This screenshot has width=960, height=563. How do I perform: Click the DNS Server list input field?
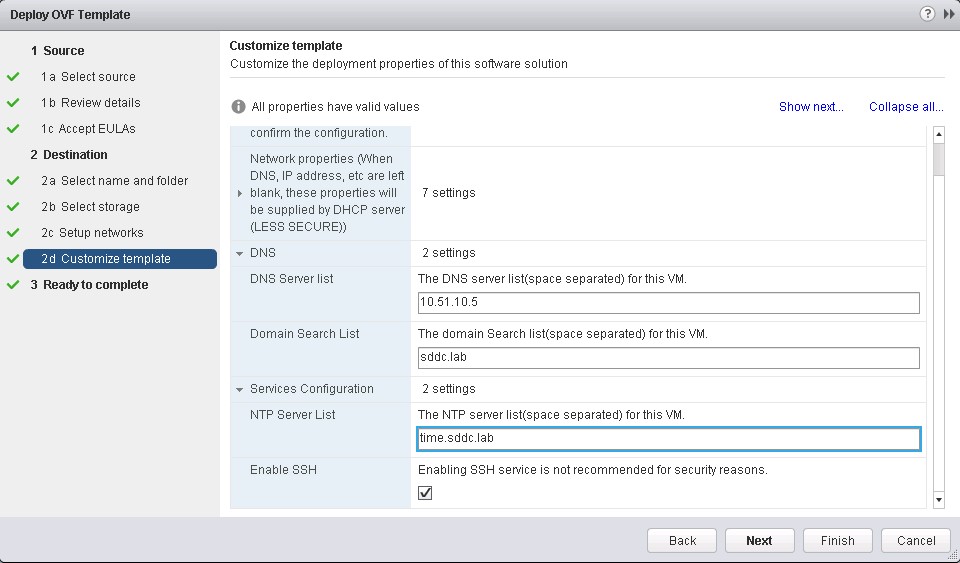click(668, 304)
